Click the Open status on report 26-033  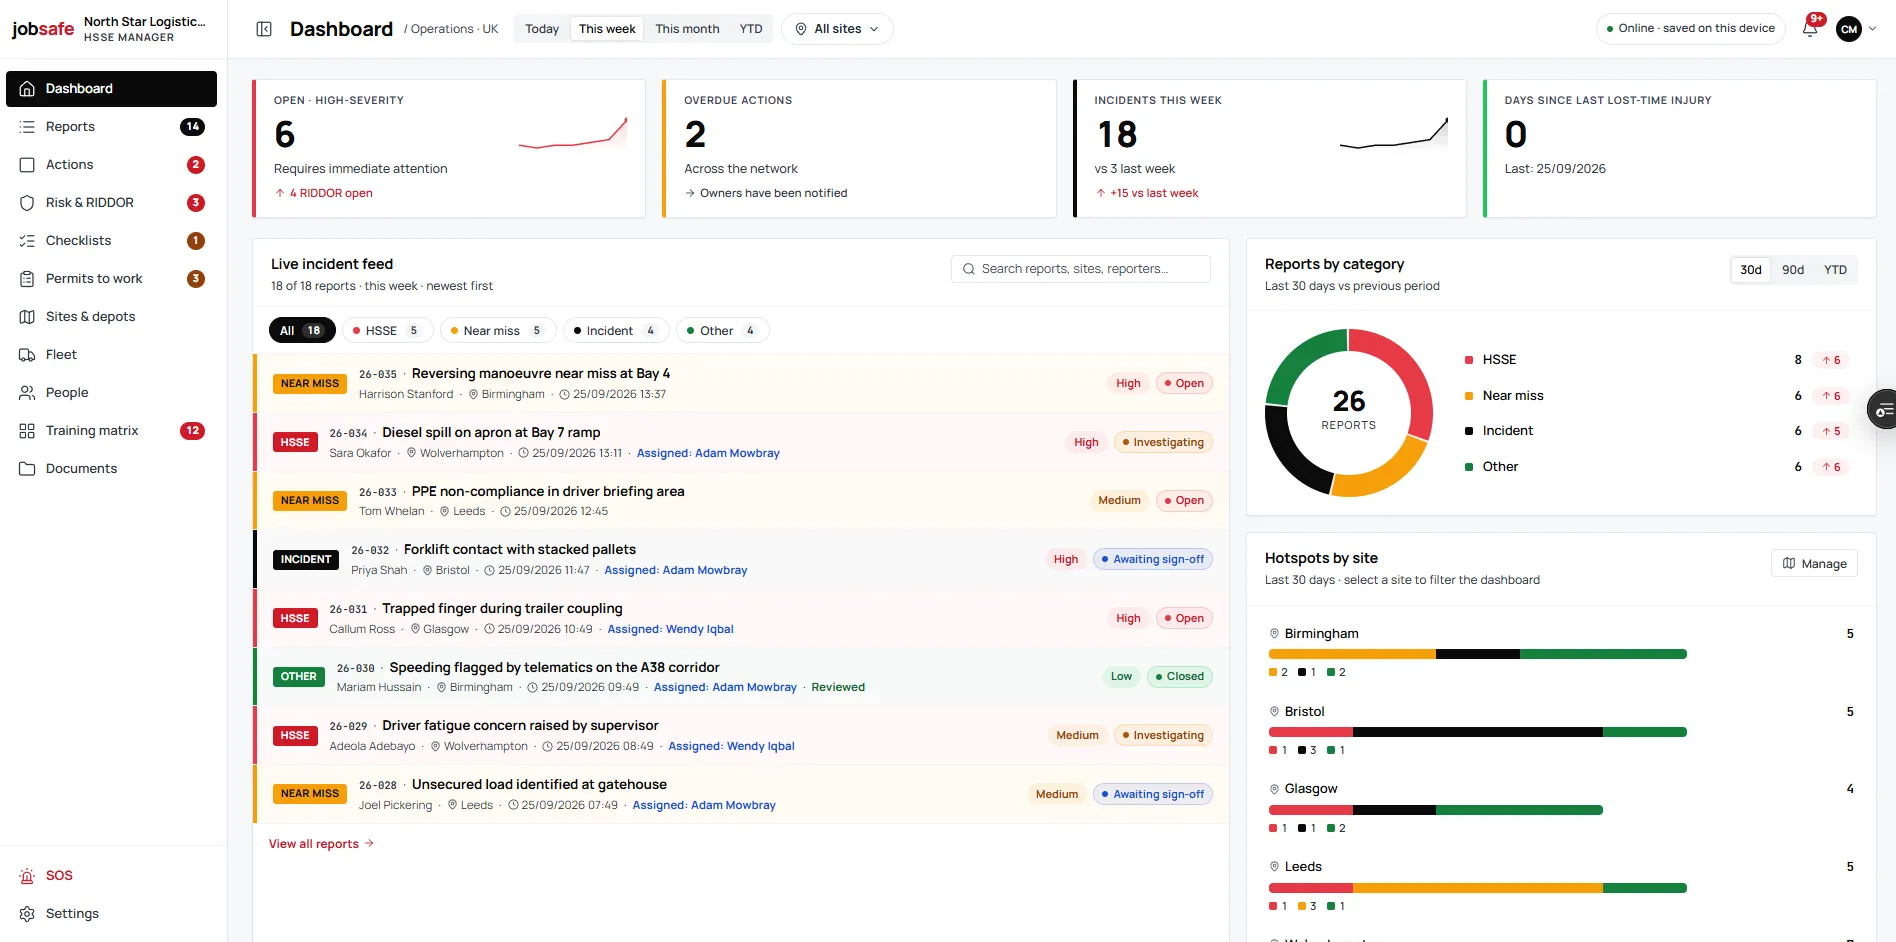click(1184, 501)
